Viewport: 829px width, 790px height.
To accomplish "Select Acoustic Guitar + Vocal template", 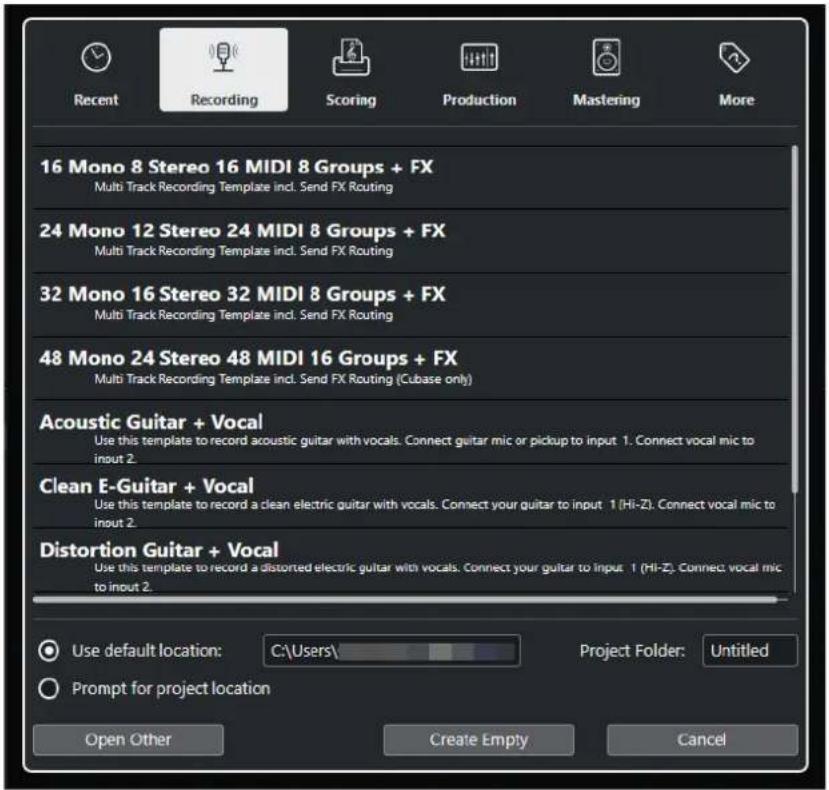I will tap(411, 433).
